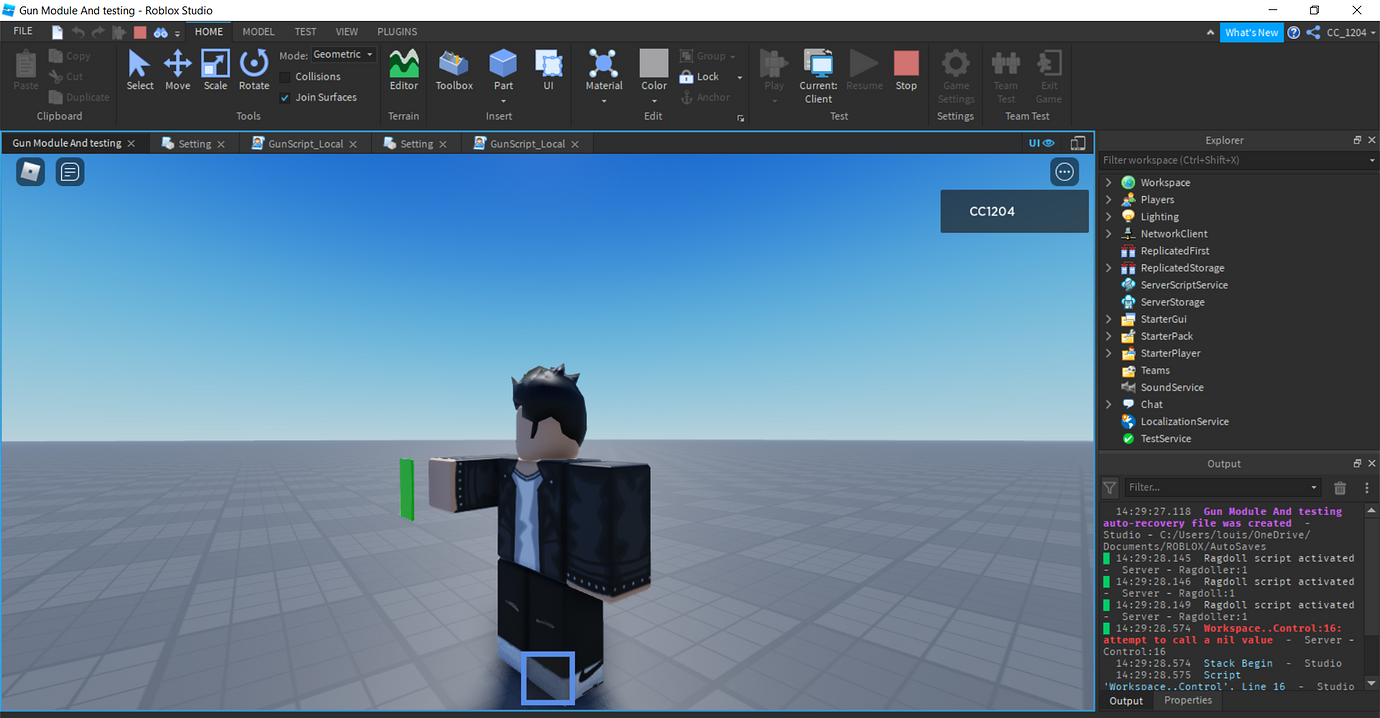Click the Output panel vertical scrollbar

tap(1372, 597)
